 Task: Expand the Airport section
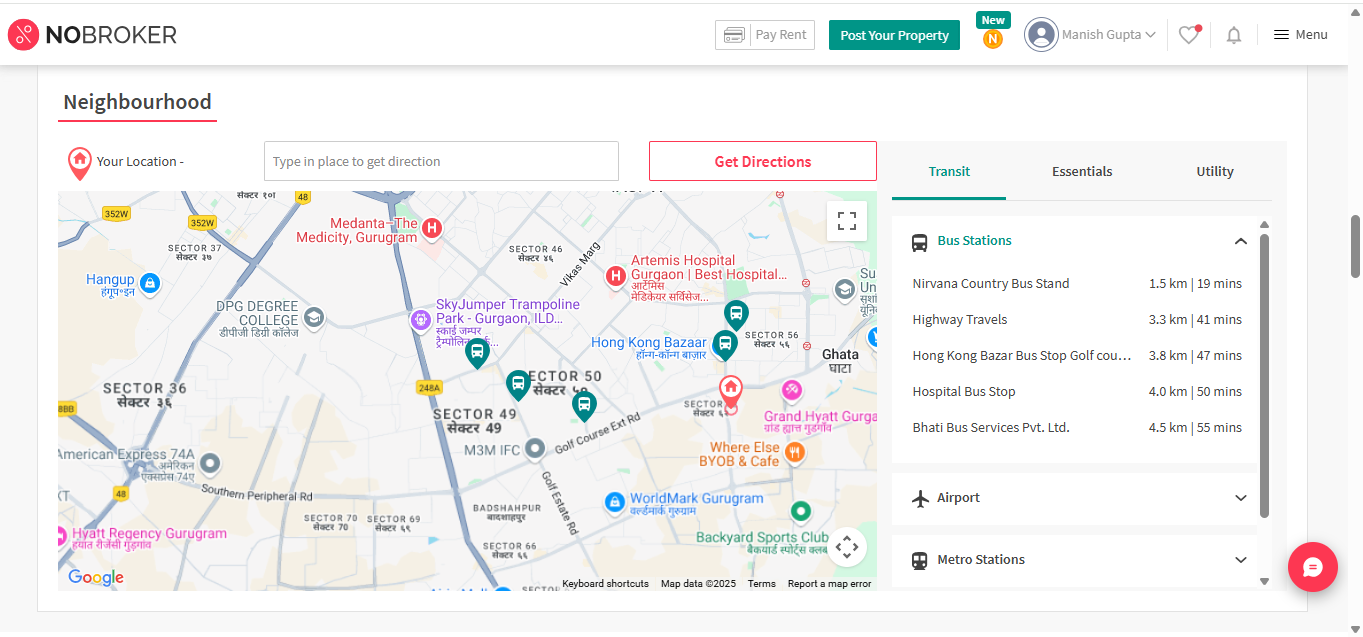pyautogui.click(x=1241, y=498)
